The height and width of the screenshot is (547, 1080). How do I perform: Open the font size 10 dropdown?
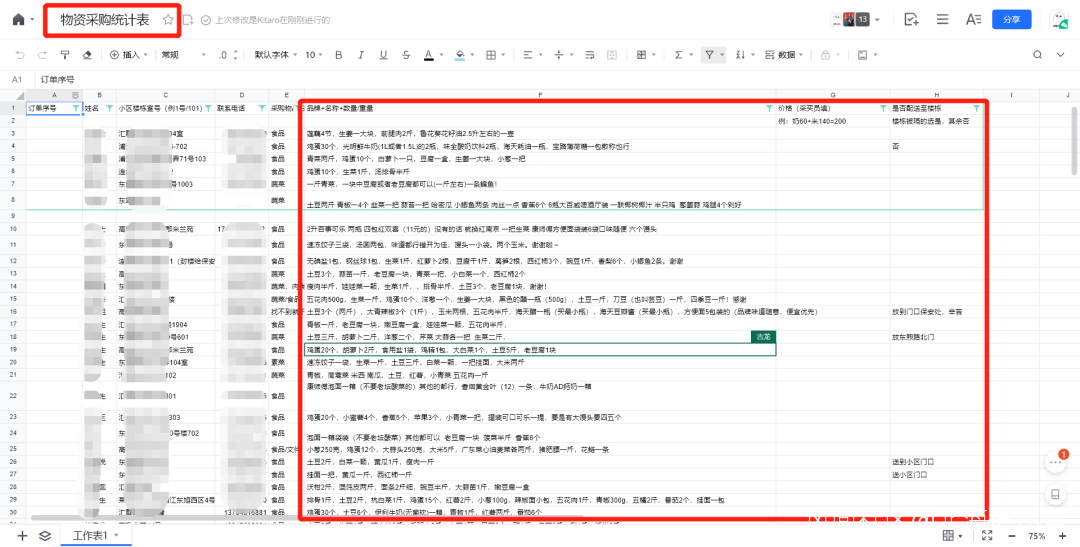(314, 55)
